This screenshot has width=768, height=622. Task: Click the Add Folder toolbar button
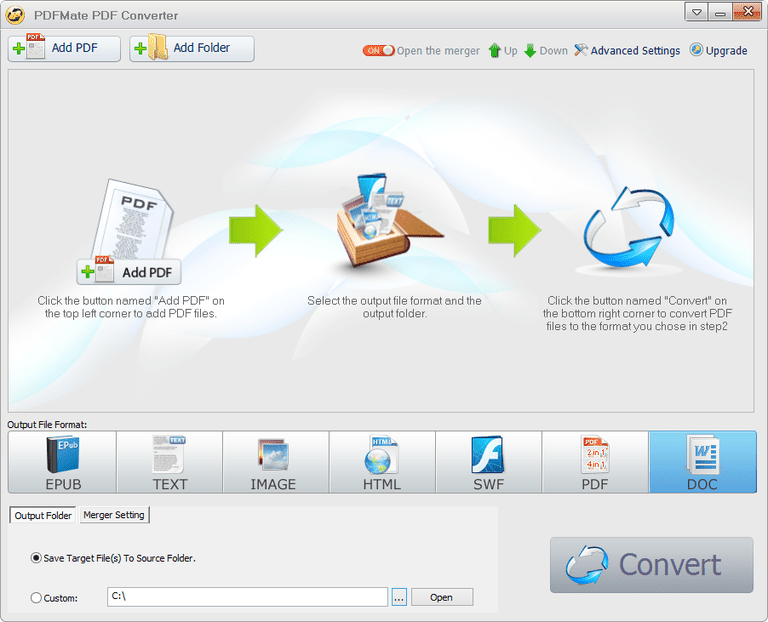(x=192, y=48)
